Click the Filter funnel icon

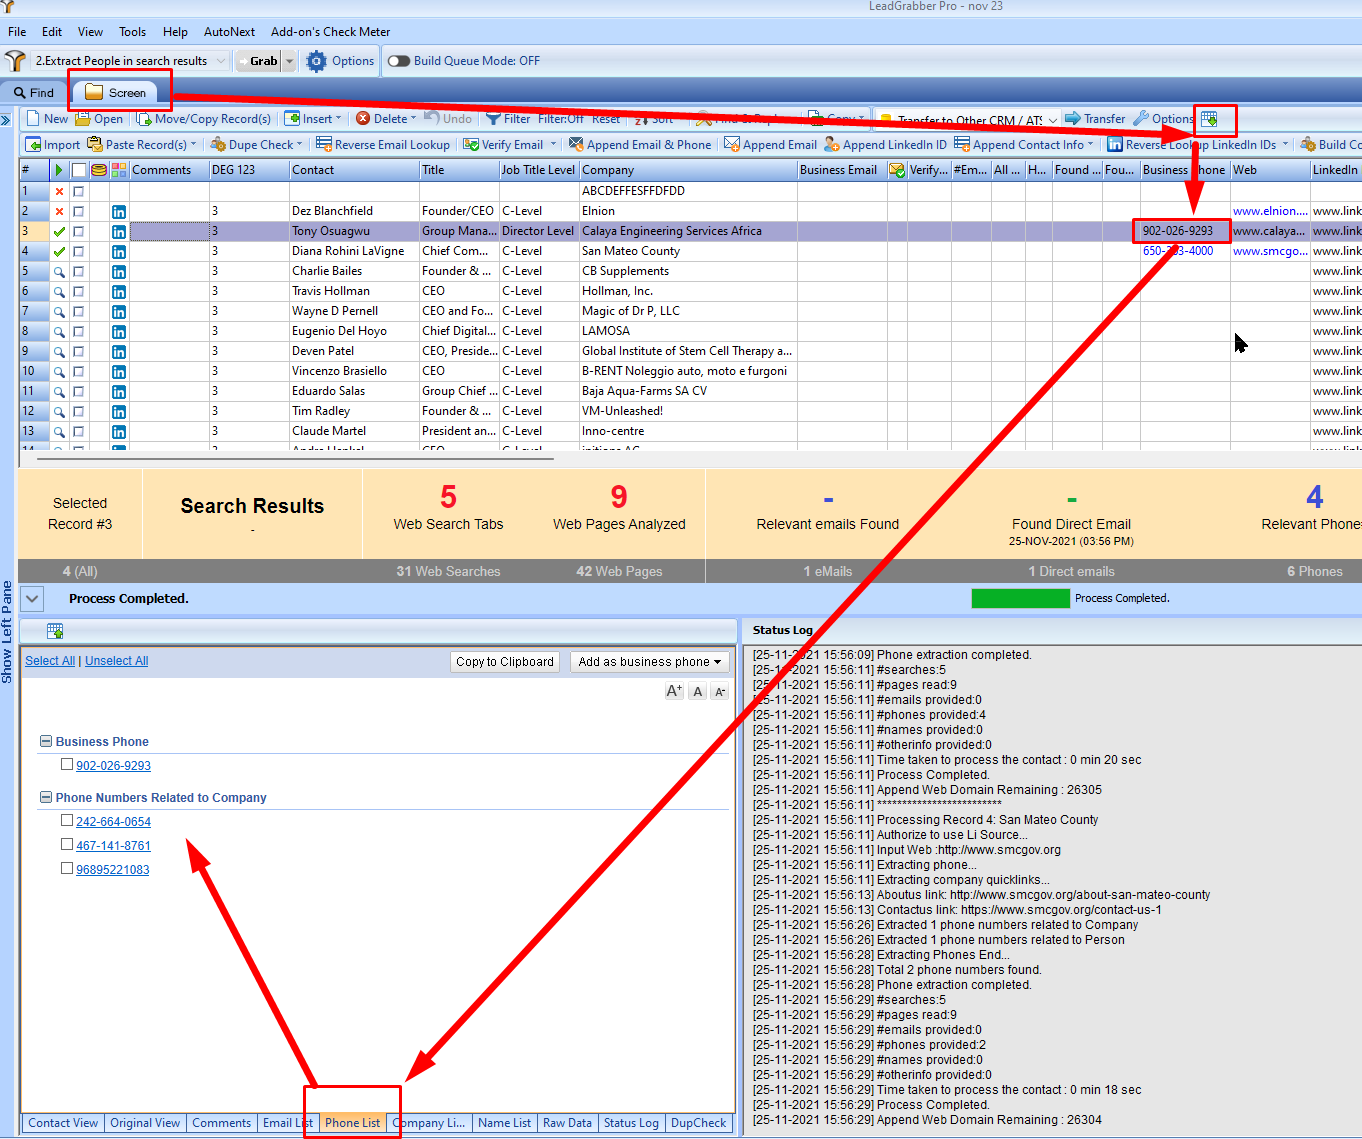(493, 119)
